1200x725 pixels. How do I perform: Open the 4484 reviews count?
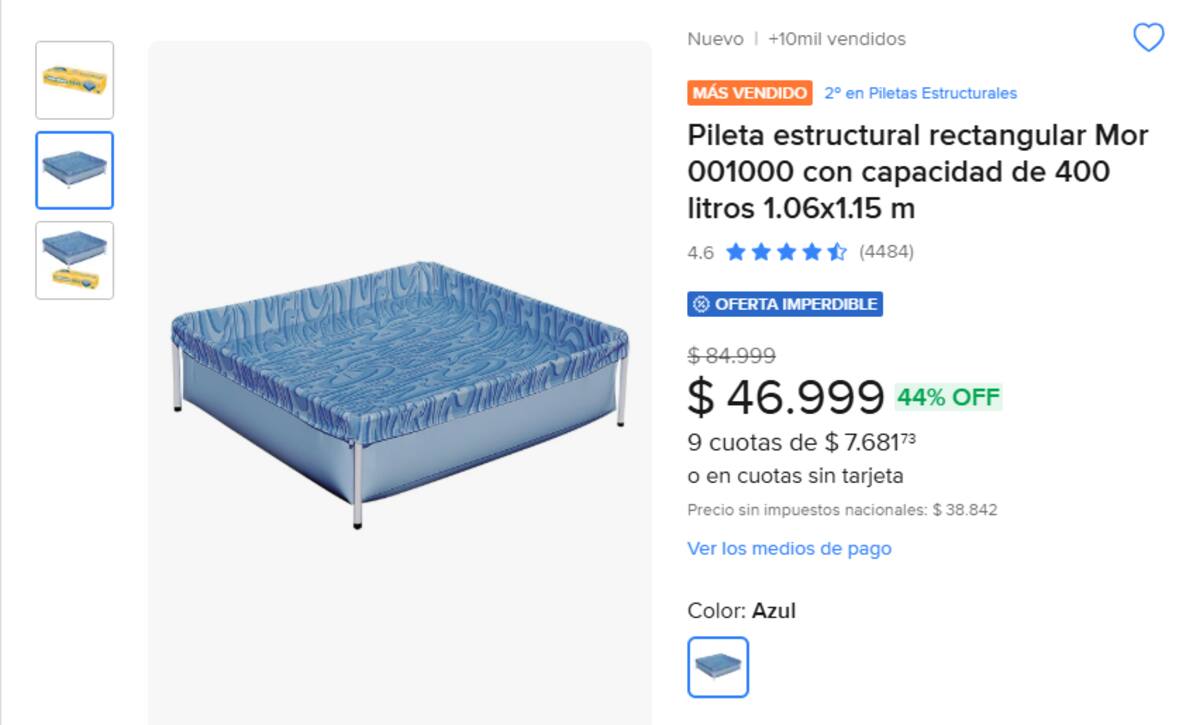point(886,252)
